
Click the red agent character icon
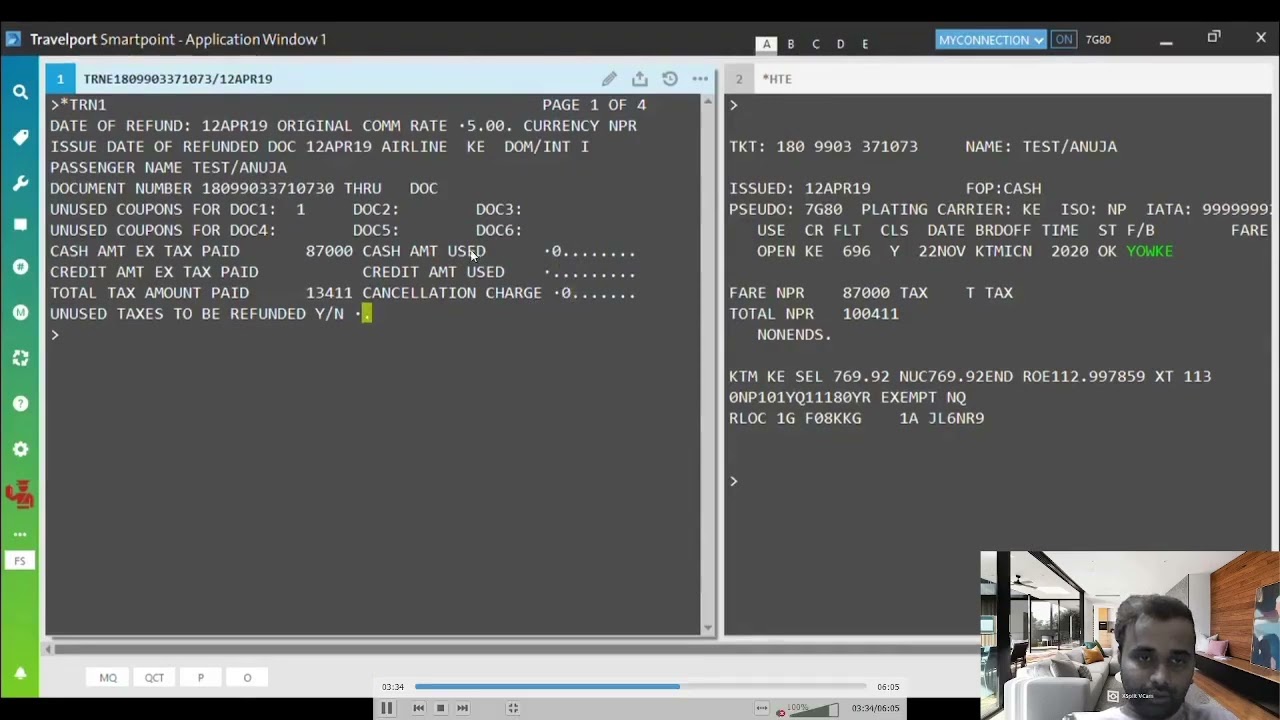pos(20,493)
